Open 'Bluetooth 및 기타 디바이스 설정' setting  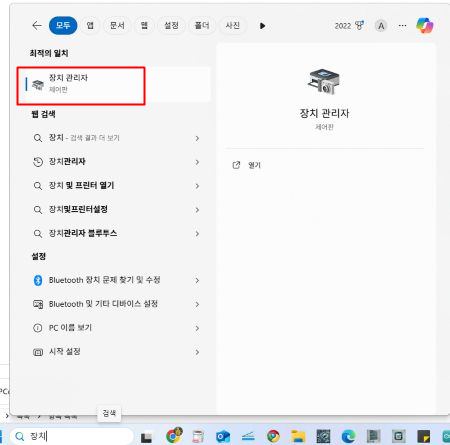pos(113,304)
